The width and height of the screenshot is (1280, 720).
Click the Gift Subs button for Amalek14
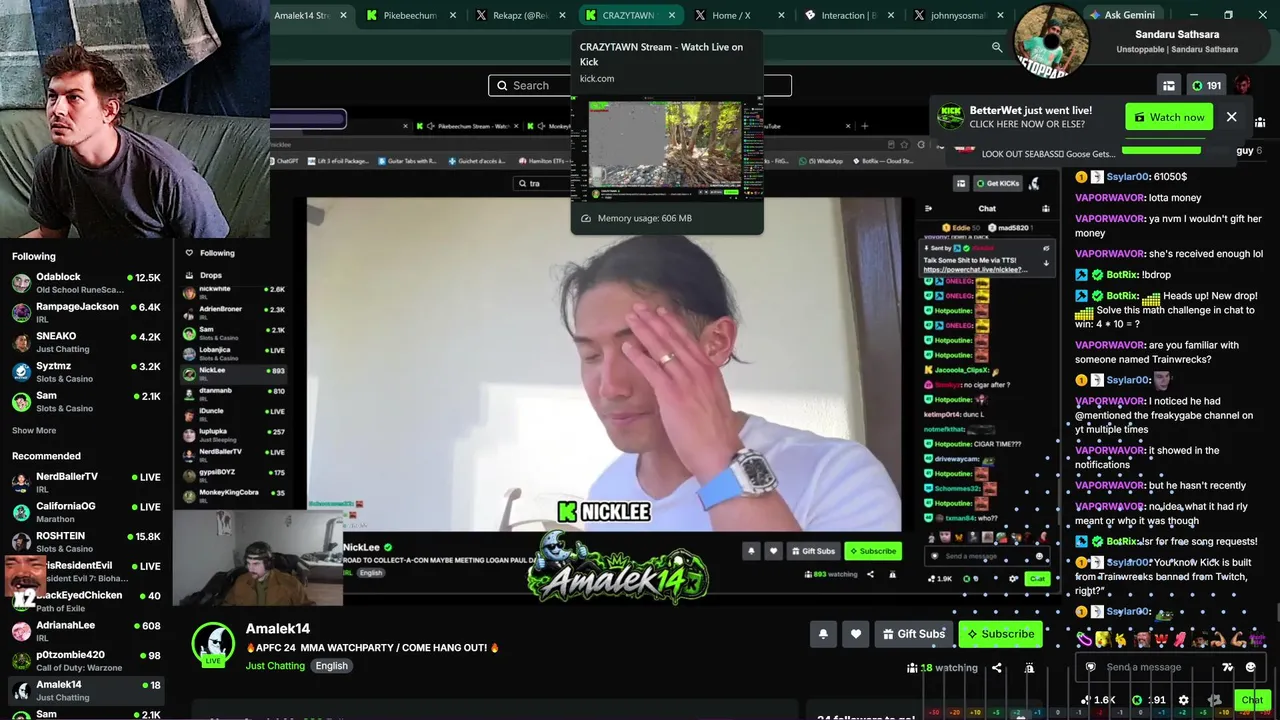click(x=914, y=634)
